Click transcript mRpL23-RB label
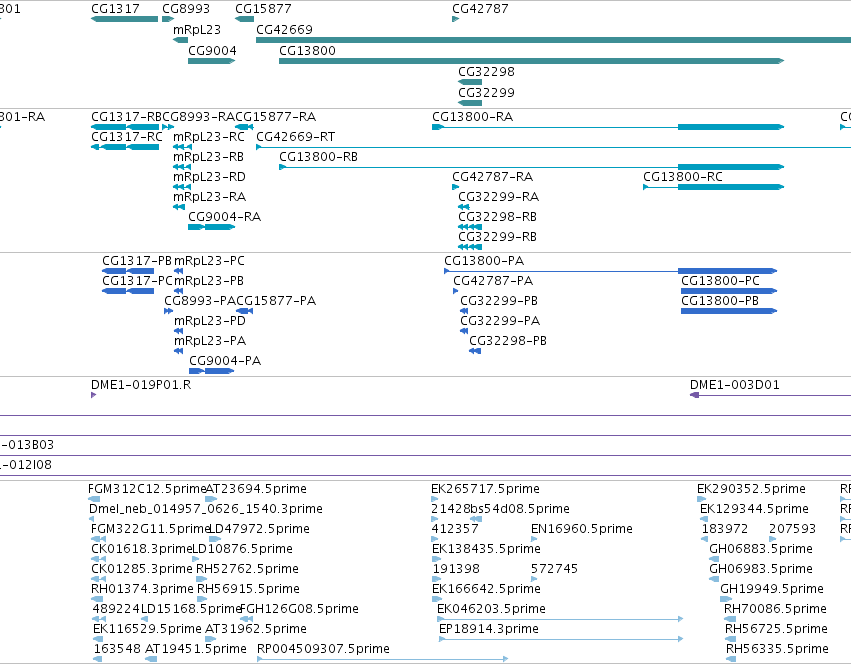851x664 pixels. [208, 157]
